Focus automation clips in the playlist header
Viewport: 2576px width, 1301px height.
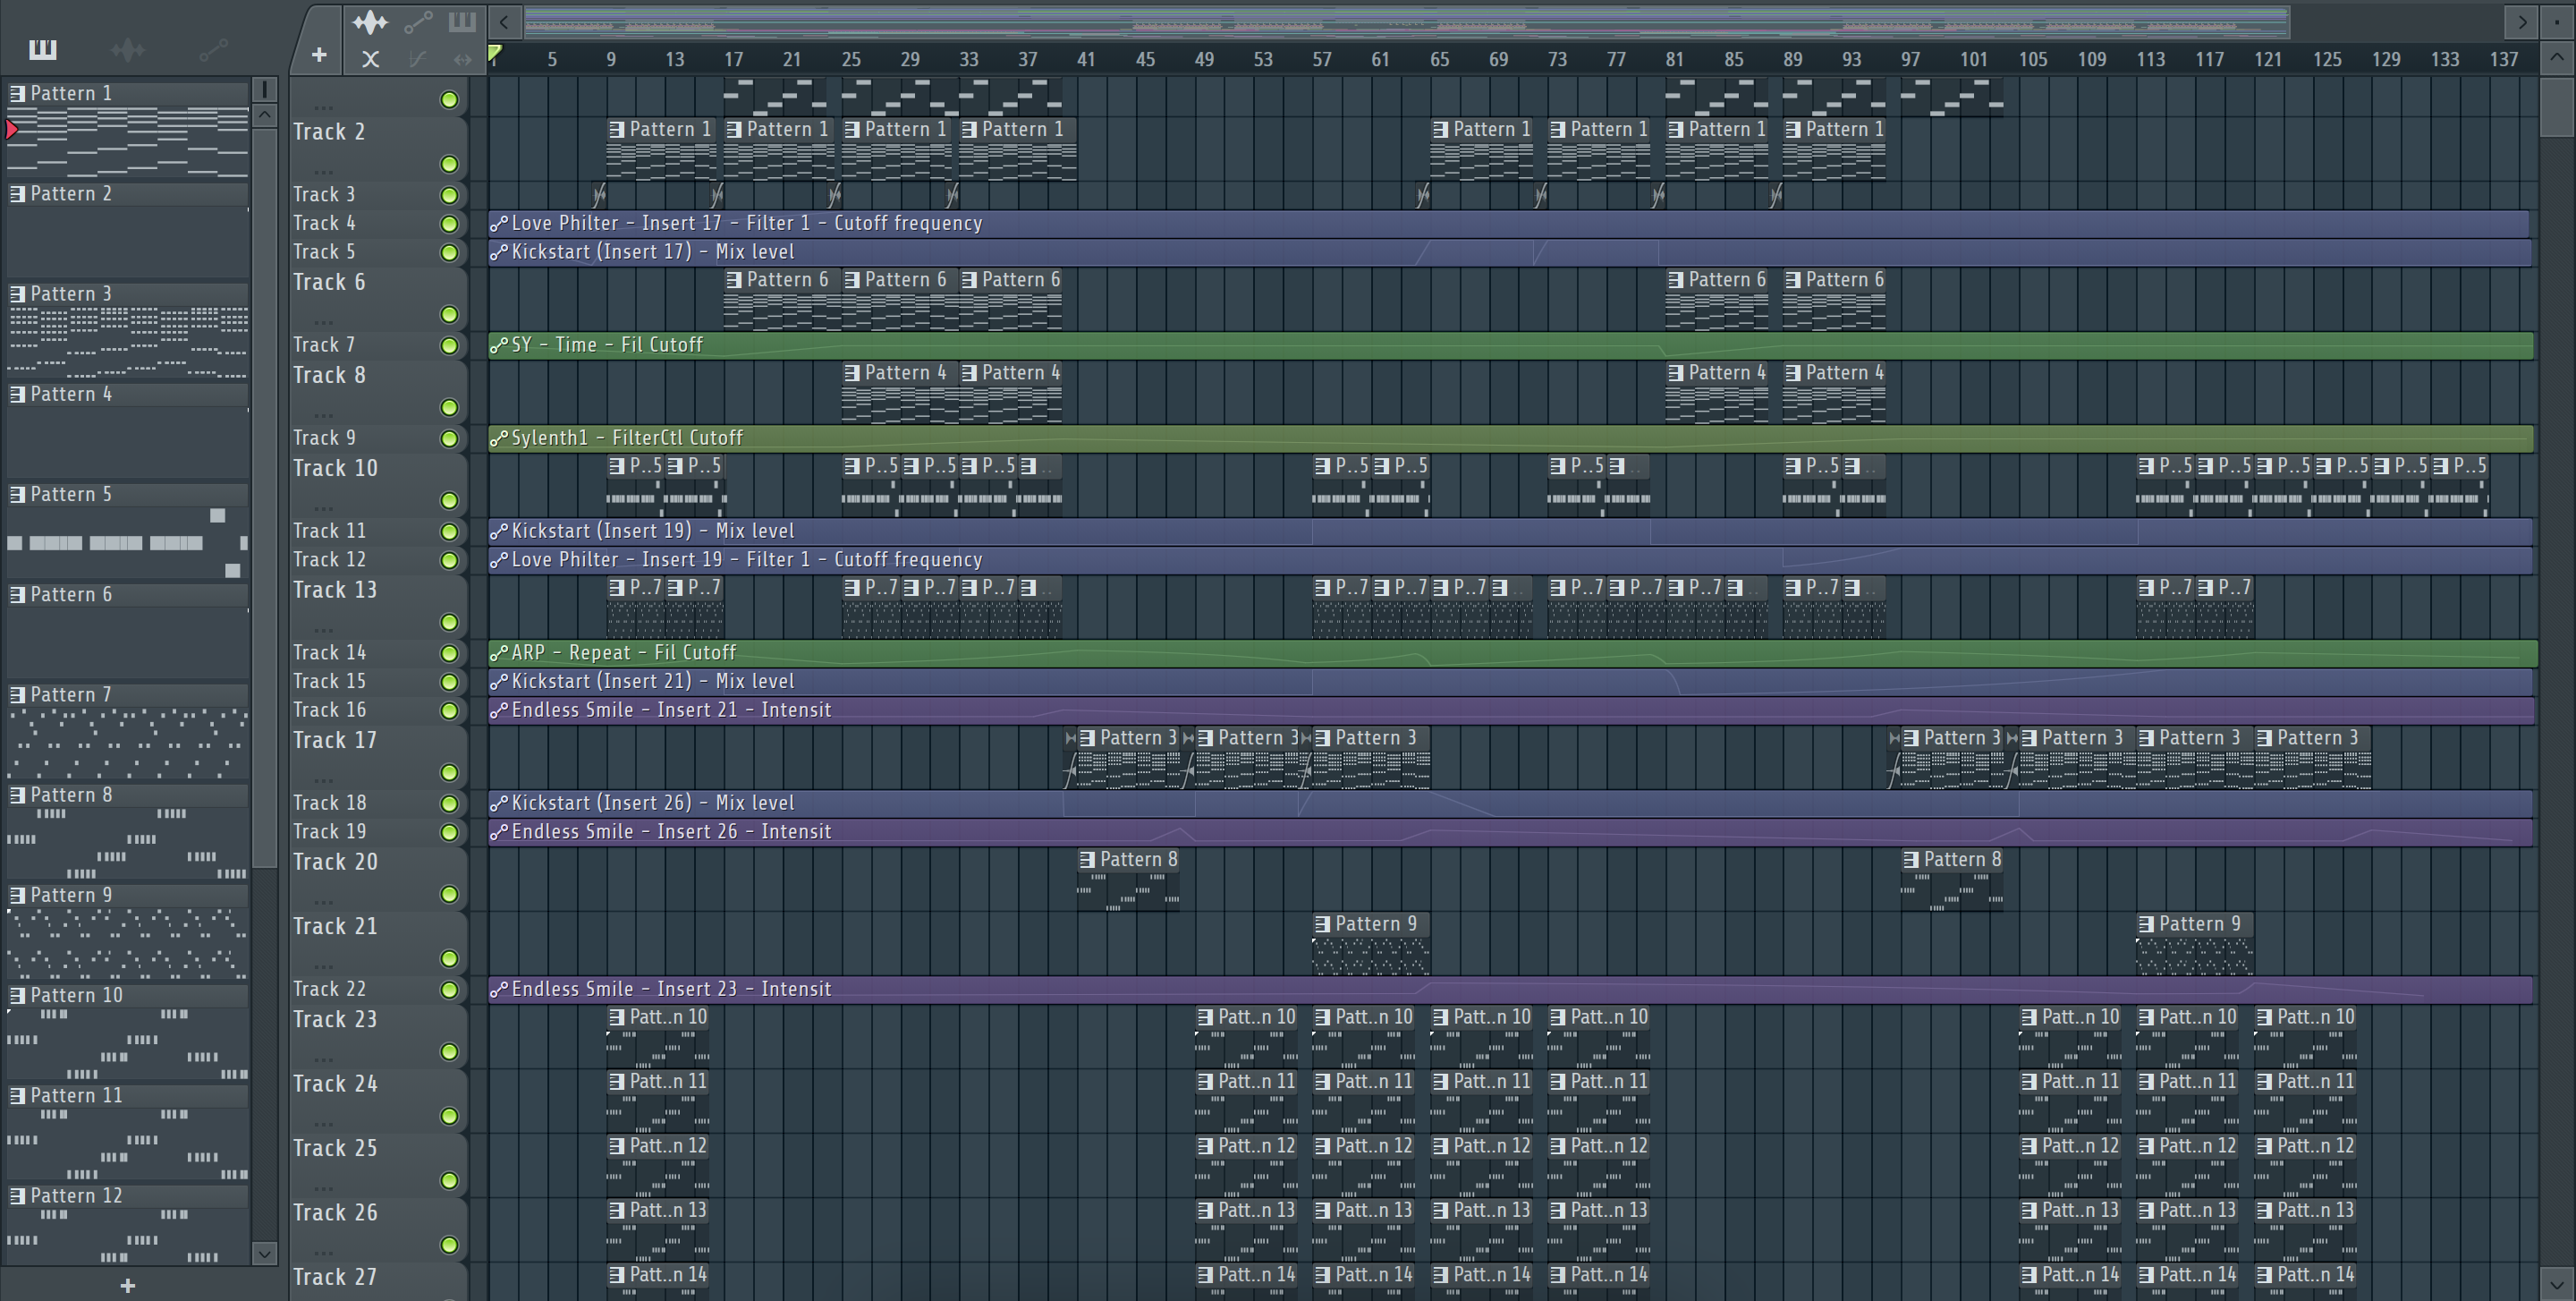[x=418, y=22]
